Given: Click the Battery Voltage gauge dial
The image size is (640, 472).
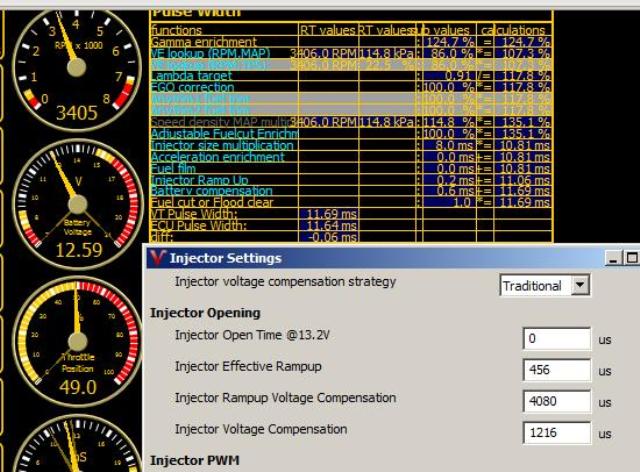Looking at the screenshot, I should (77, 203).
